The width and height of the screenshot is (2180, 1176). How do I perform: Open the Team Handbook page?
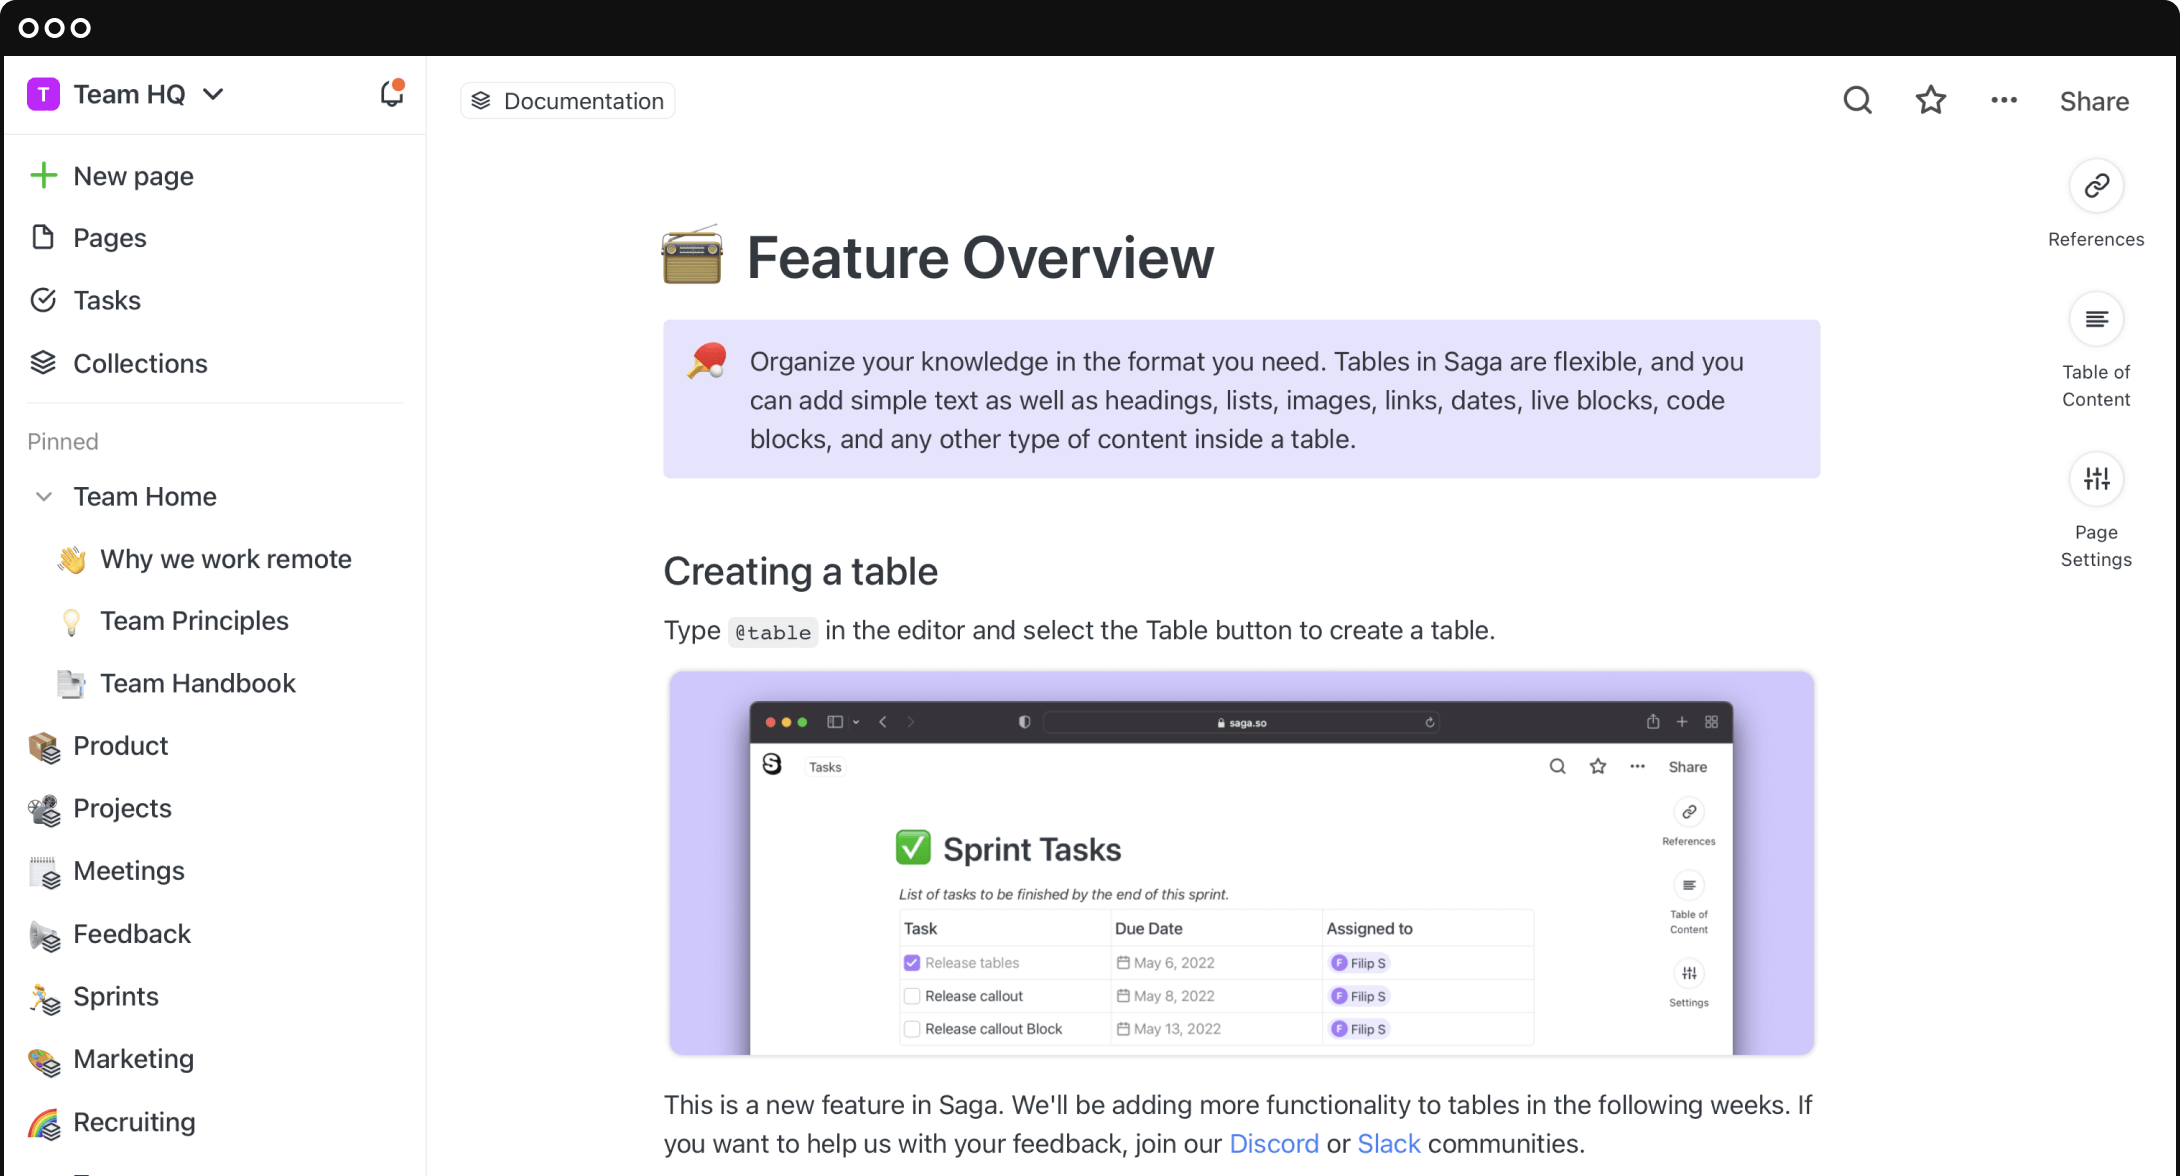197,683
